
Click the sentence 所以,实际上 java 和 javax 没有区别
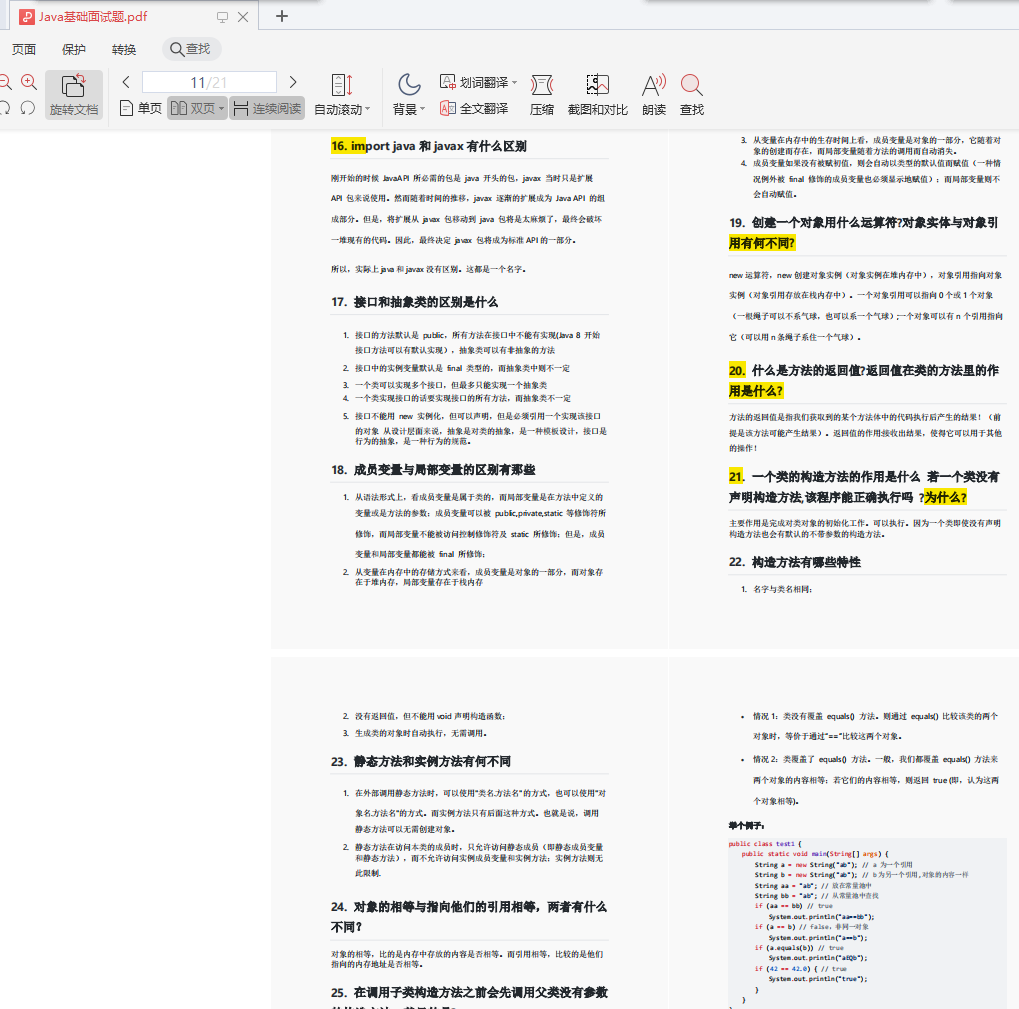pos(428,269)
